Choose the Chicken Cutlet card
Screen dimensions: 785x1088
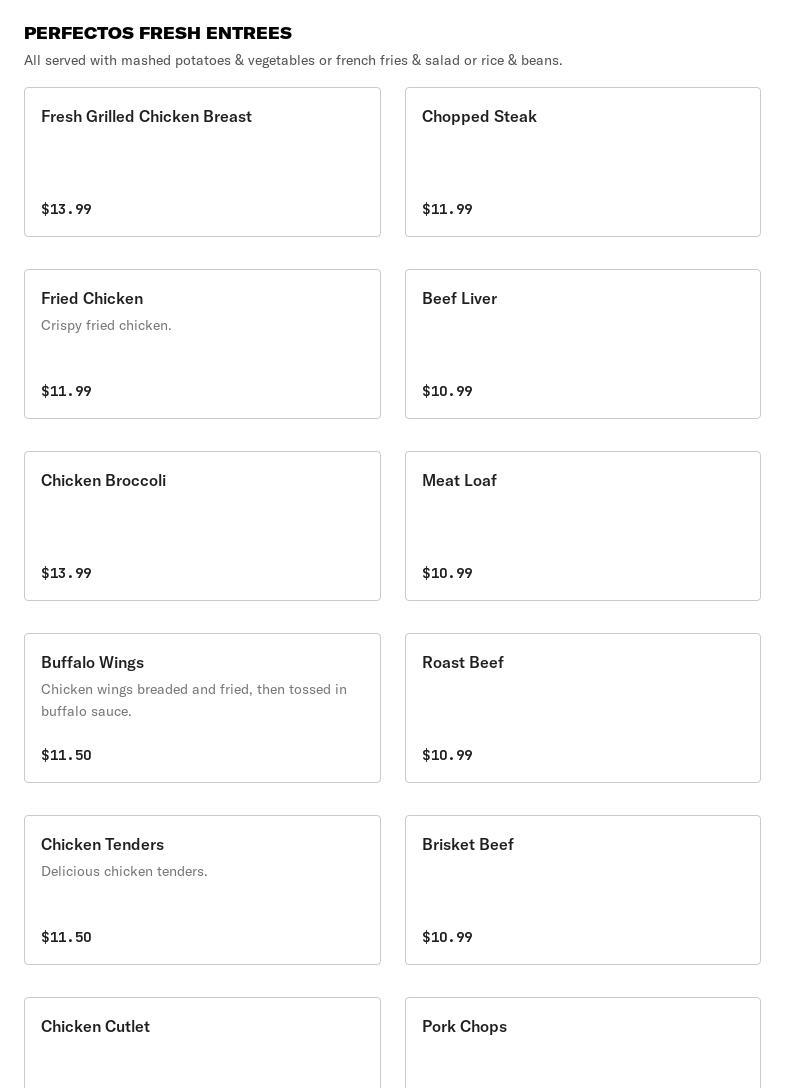pyautogui.click(x=202, y=1043)
